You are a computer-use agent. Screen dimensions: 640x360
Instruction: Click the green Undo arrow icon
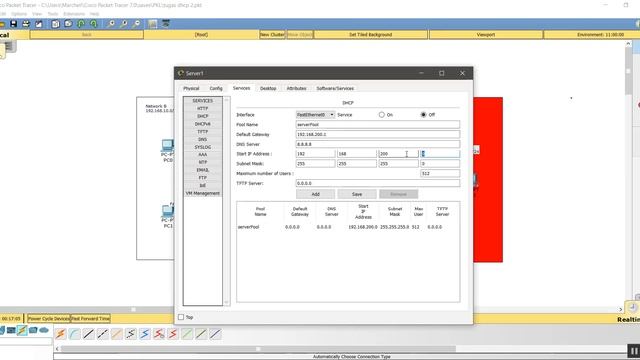(81, 24)
